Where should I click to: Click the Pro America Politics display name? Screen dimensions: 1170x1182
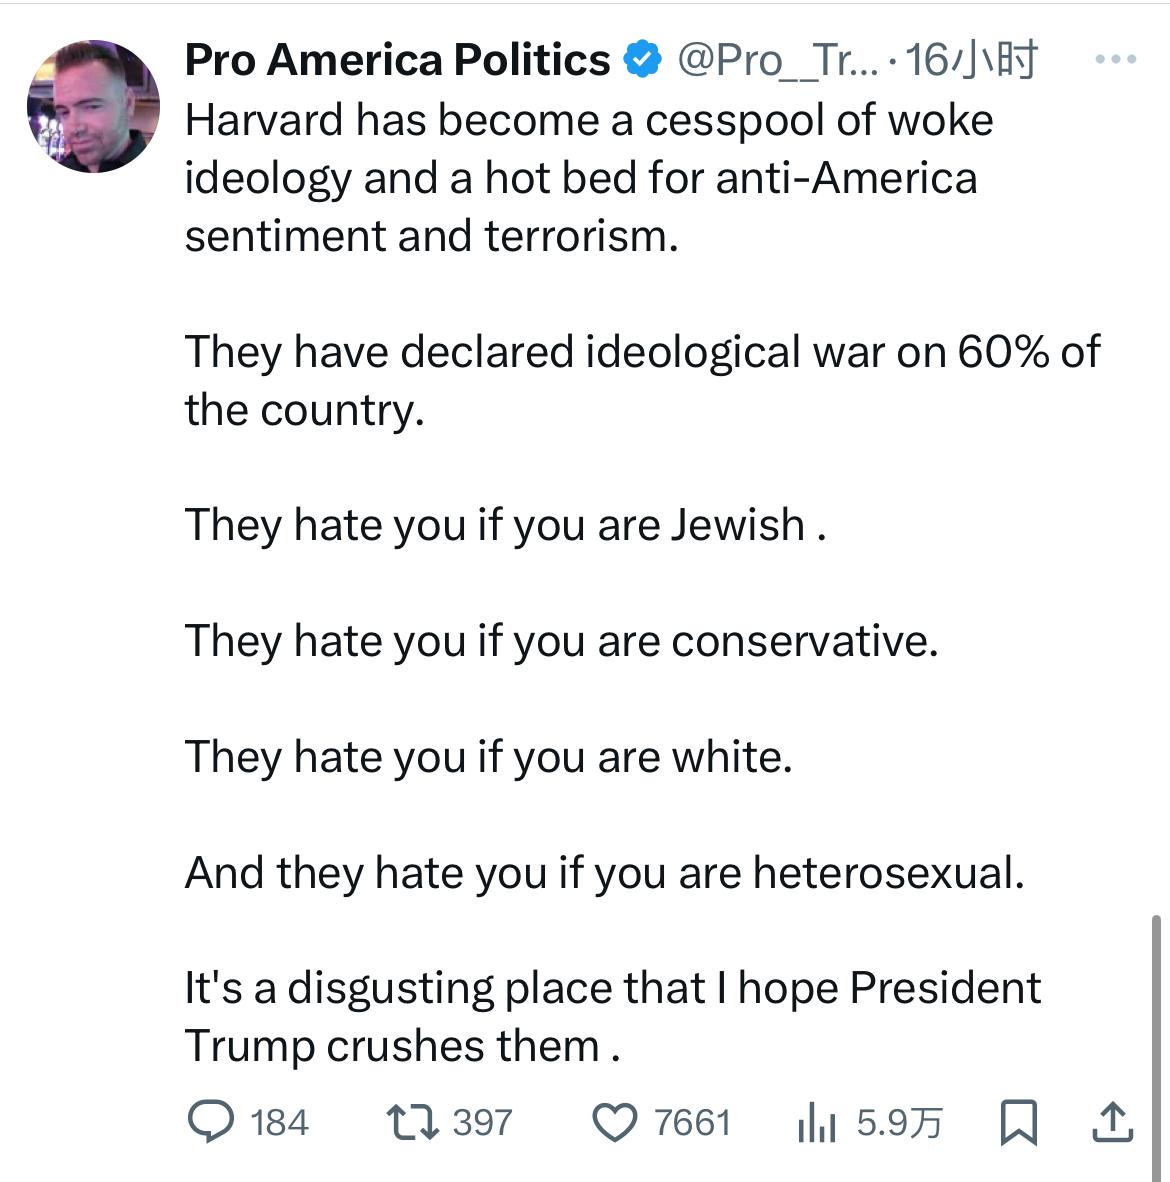pyautogui.click(x=398, y=61)
